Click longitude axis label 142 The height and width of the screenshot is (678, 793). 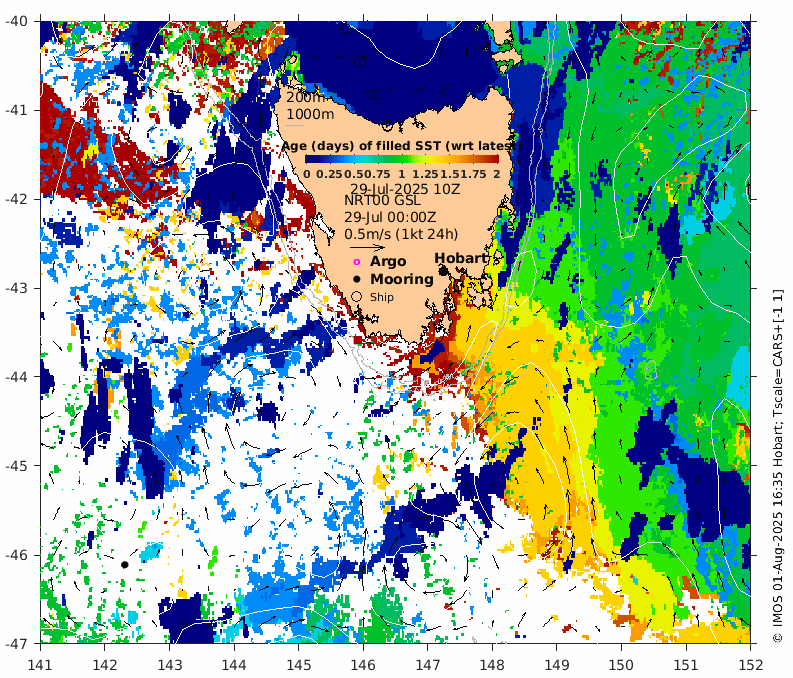click(105, 664)
